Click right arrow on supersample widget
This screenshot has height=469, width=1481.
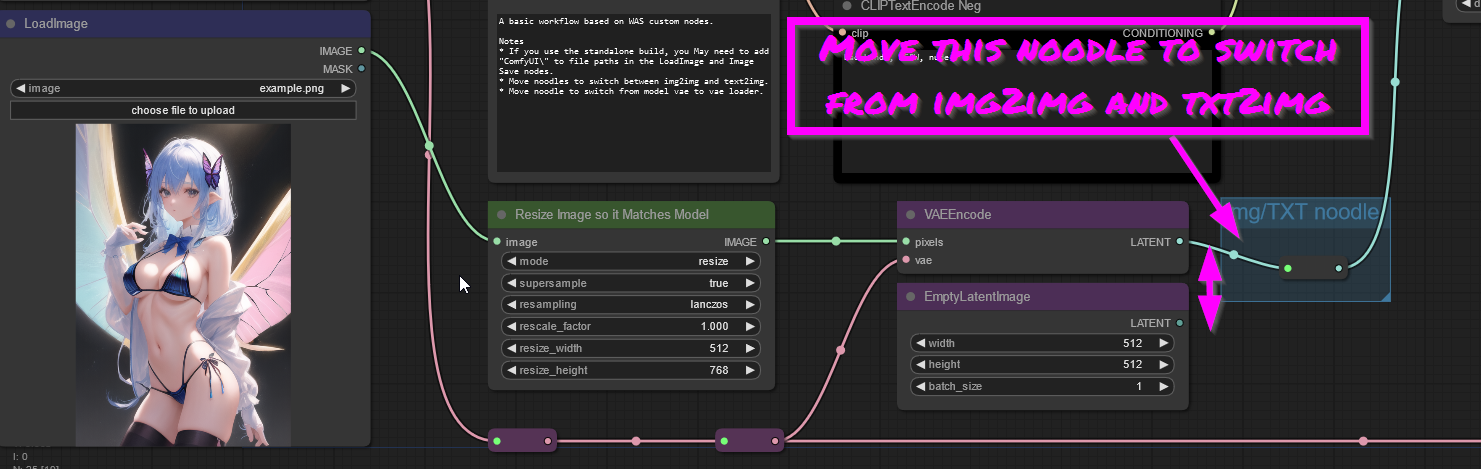point(749,283)
